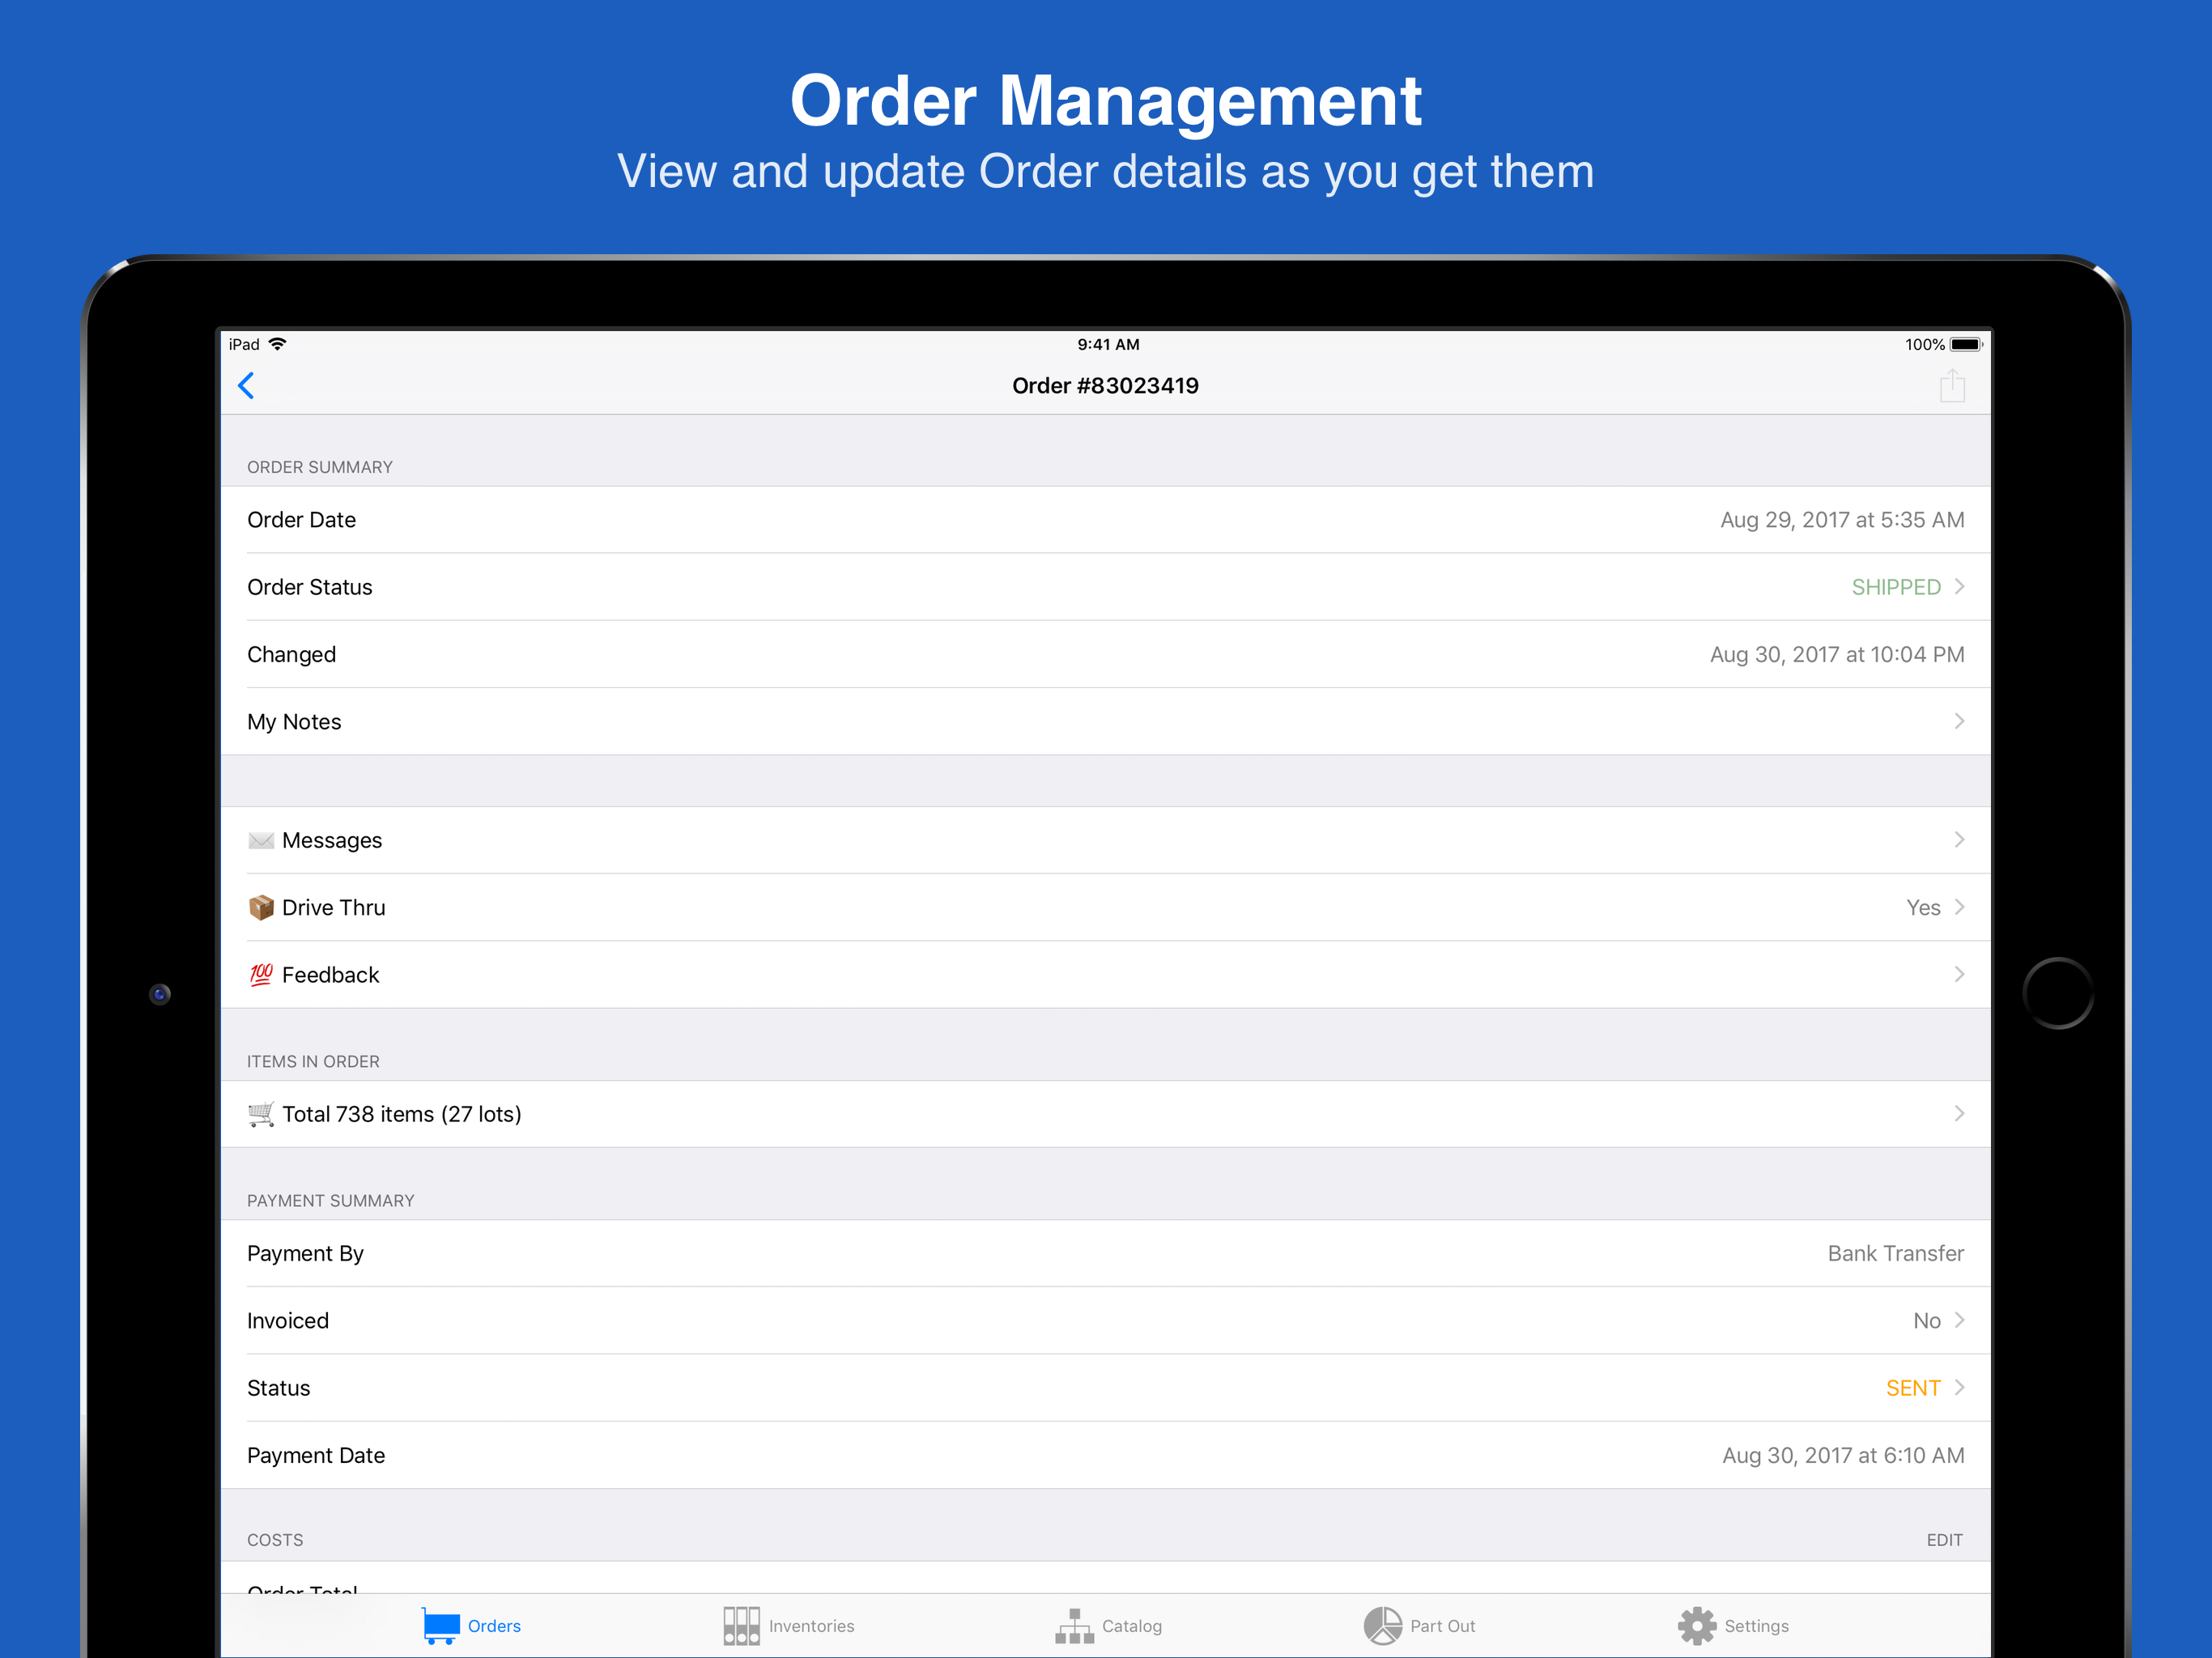Tap the PAYMENT SUMMARY section header
This screenshot has height=1658, width=2212.
pos(330,1200)
